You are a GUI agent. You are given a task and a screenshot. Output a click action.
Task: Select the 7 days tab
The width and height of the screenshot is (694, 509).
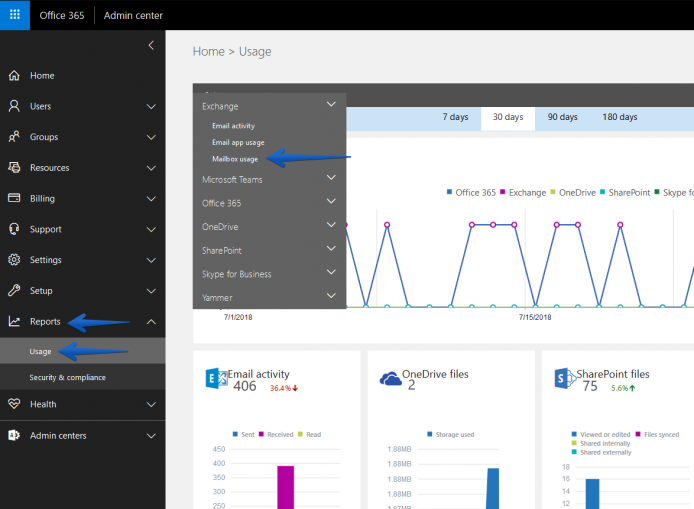click(x=455, y=117)
